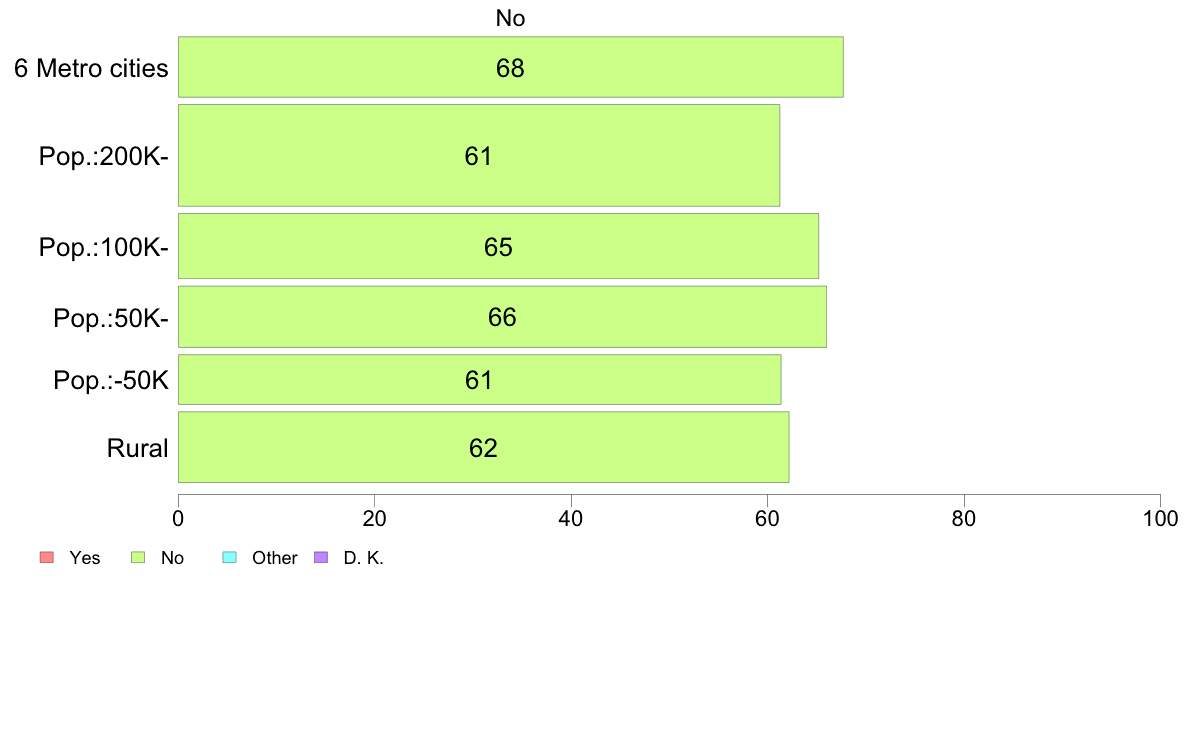Viewport: 1188px width, 736px height.
Task: Click the green No legend swatch
Action: point(138,557)
